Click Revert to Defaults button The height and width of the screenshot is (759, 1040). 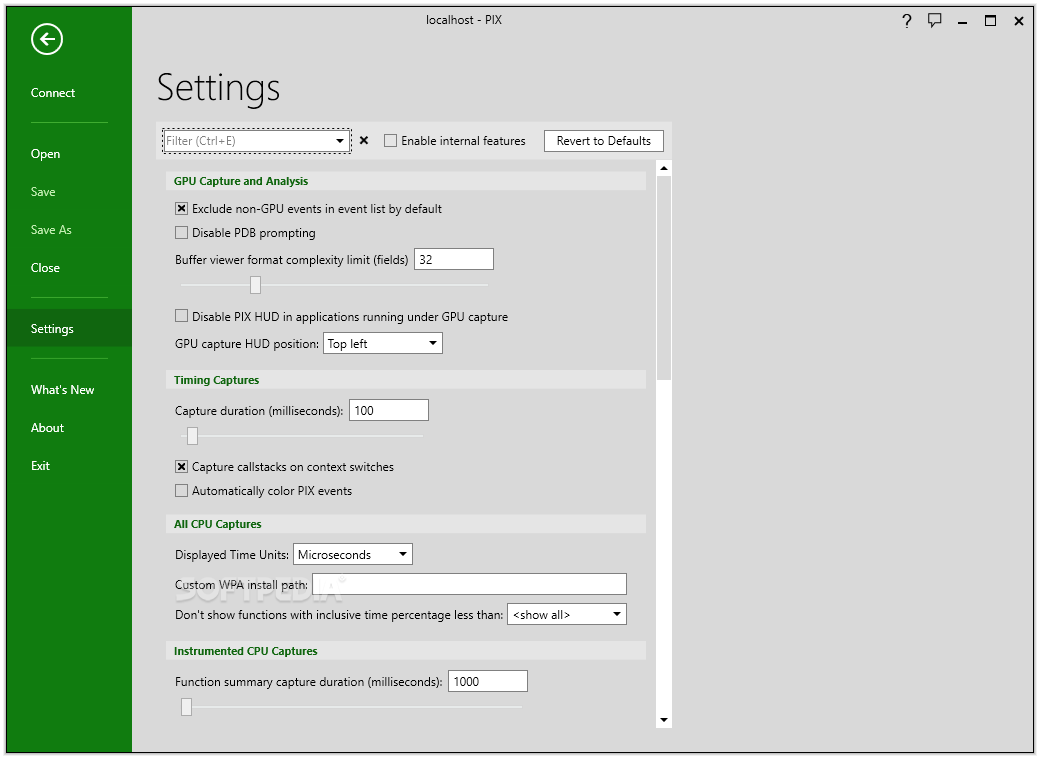(604, 141)
